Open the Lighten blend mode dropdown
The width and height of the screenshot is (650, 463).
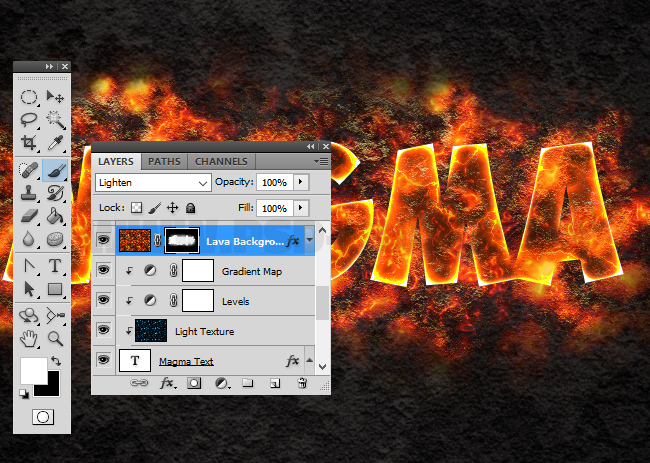[153, 183]
